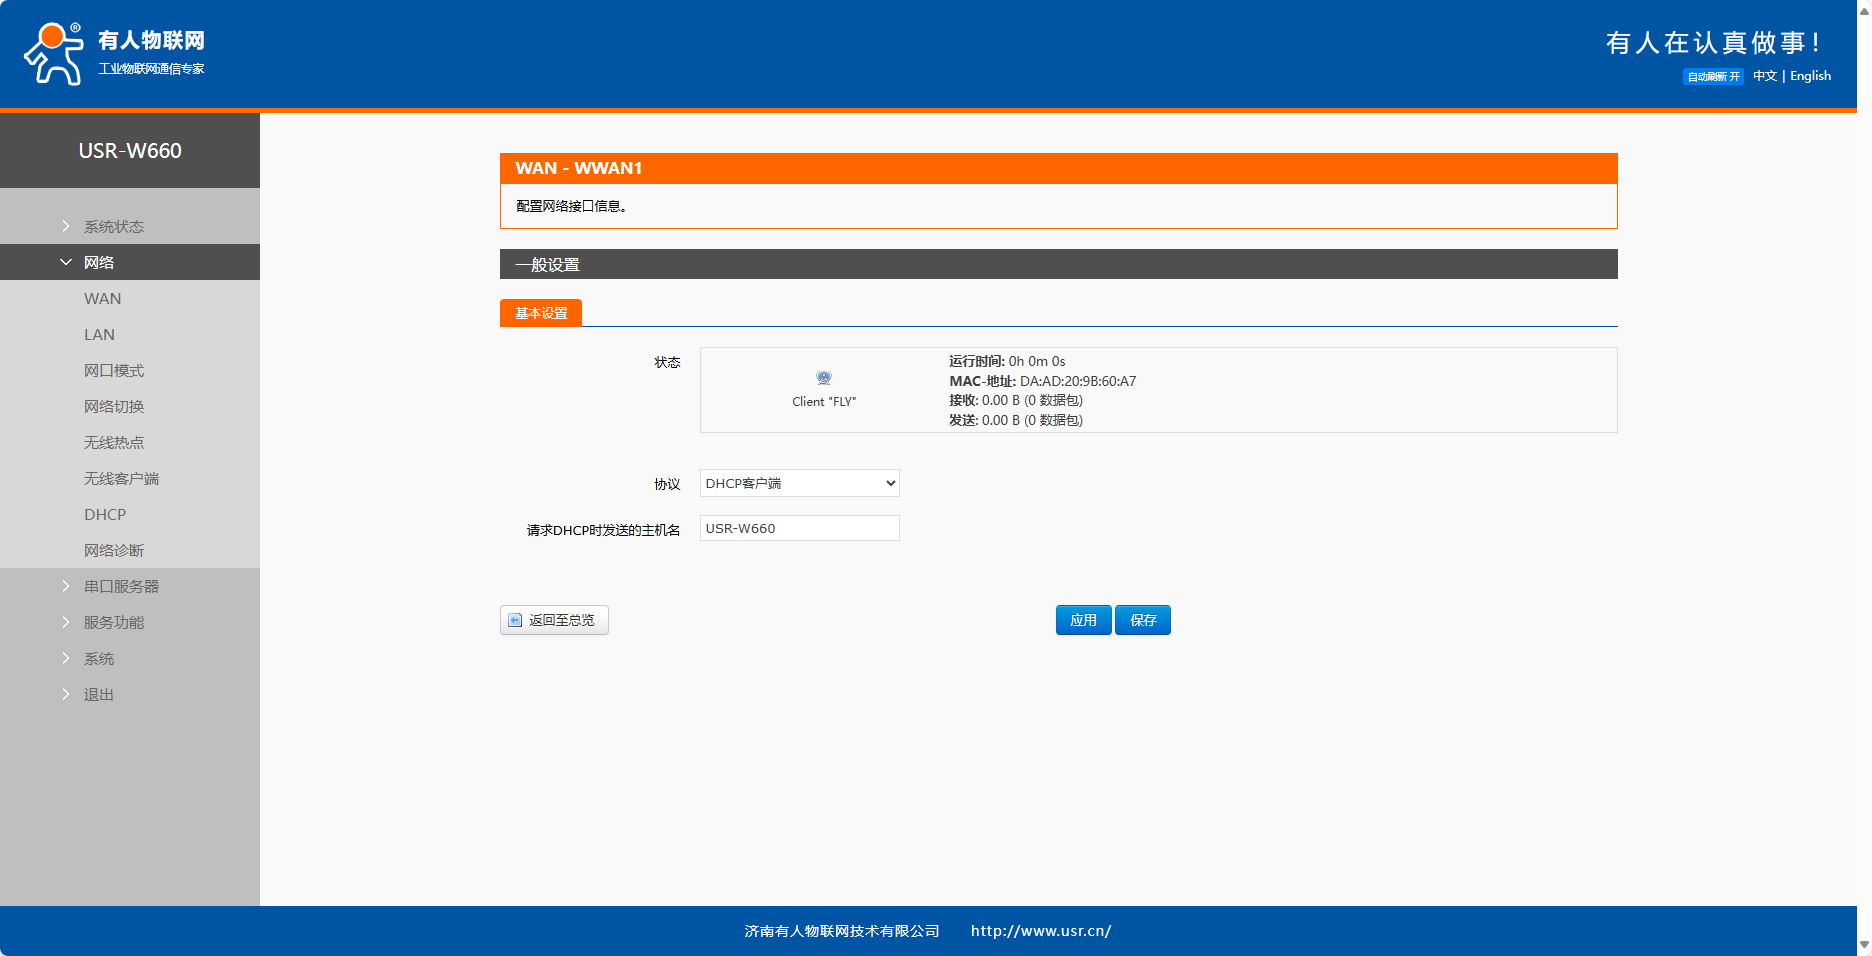This screenshot has width=1872, height=956.
Task: Open the LAN menu item
Action: (x=100, y=335)
